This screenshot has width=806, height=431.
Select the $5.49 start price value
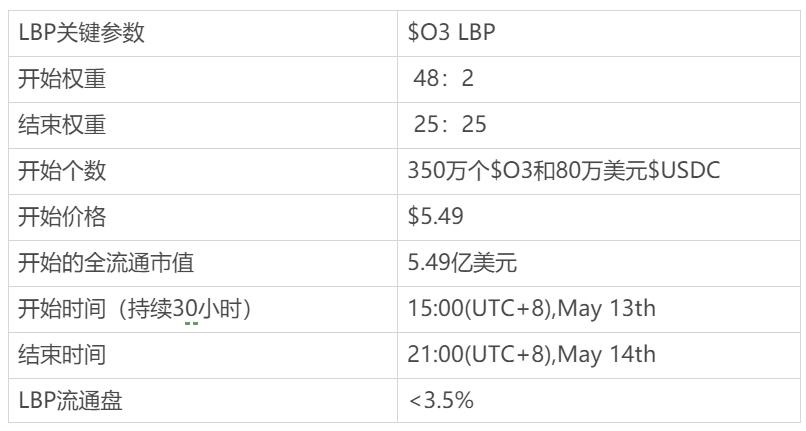[x=435, y=217]
